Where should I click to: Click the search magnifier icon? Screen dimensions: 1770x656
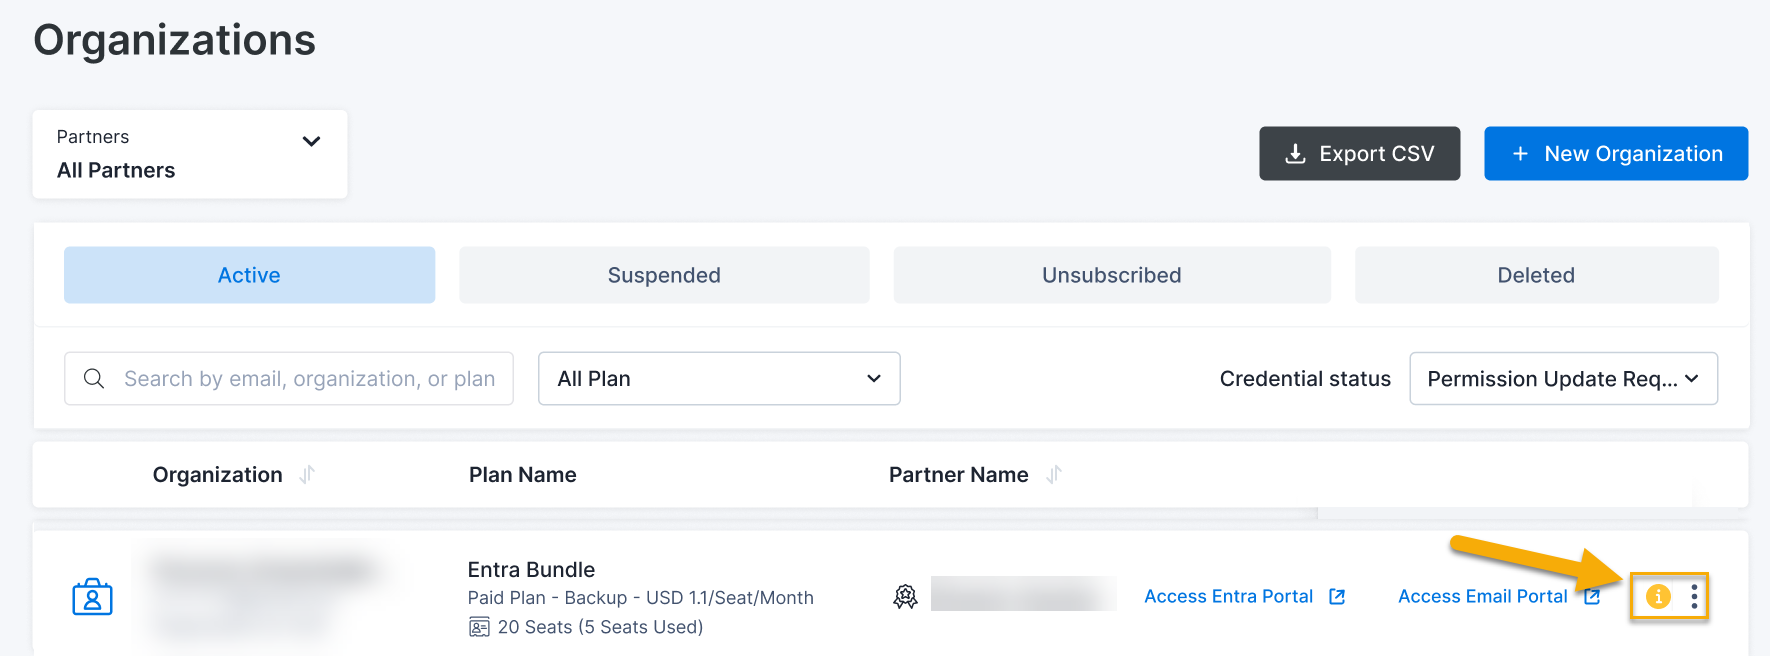(94, 379)
